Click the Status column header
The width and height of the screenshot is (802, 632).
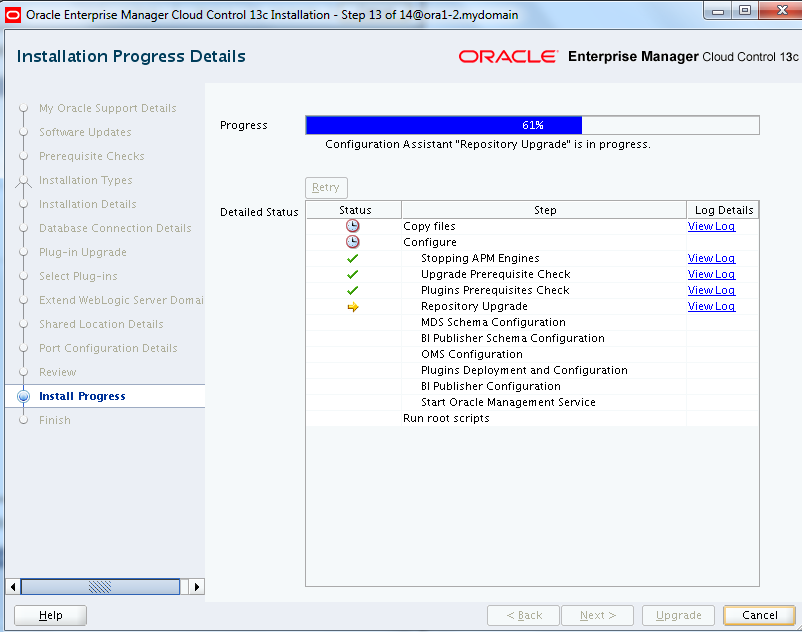355,210
